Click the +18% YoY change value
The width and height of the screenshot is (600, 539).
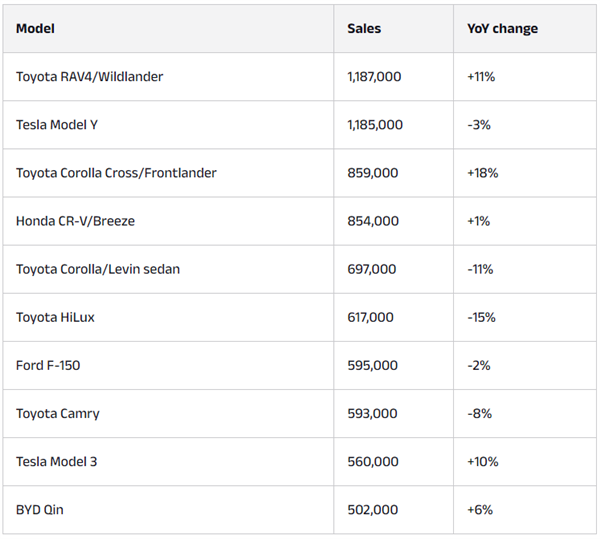tap(482, 173)
